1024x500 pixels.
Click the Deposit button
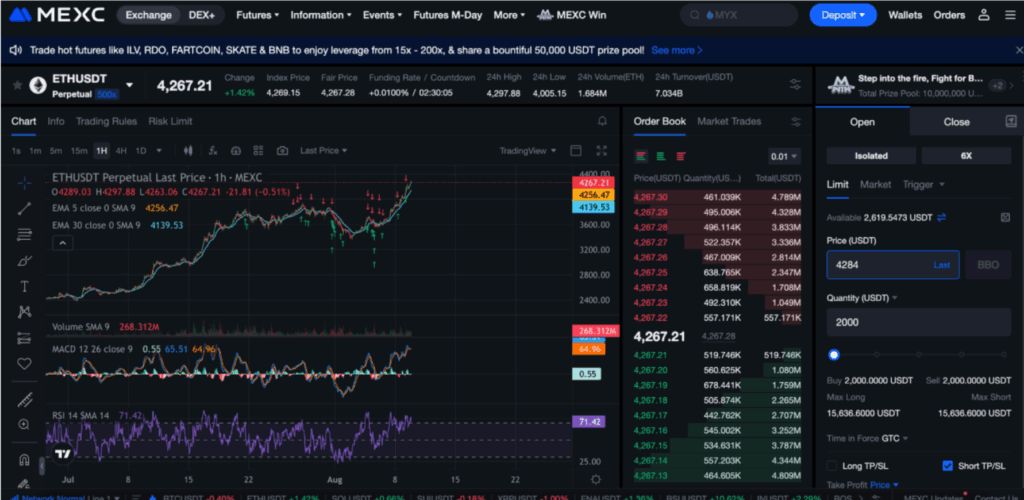tap(842, 15)
